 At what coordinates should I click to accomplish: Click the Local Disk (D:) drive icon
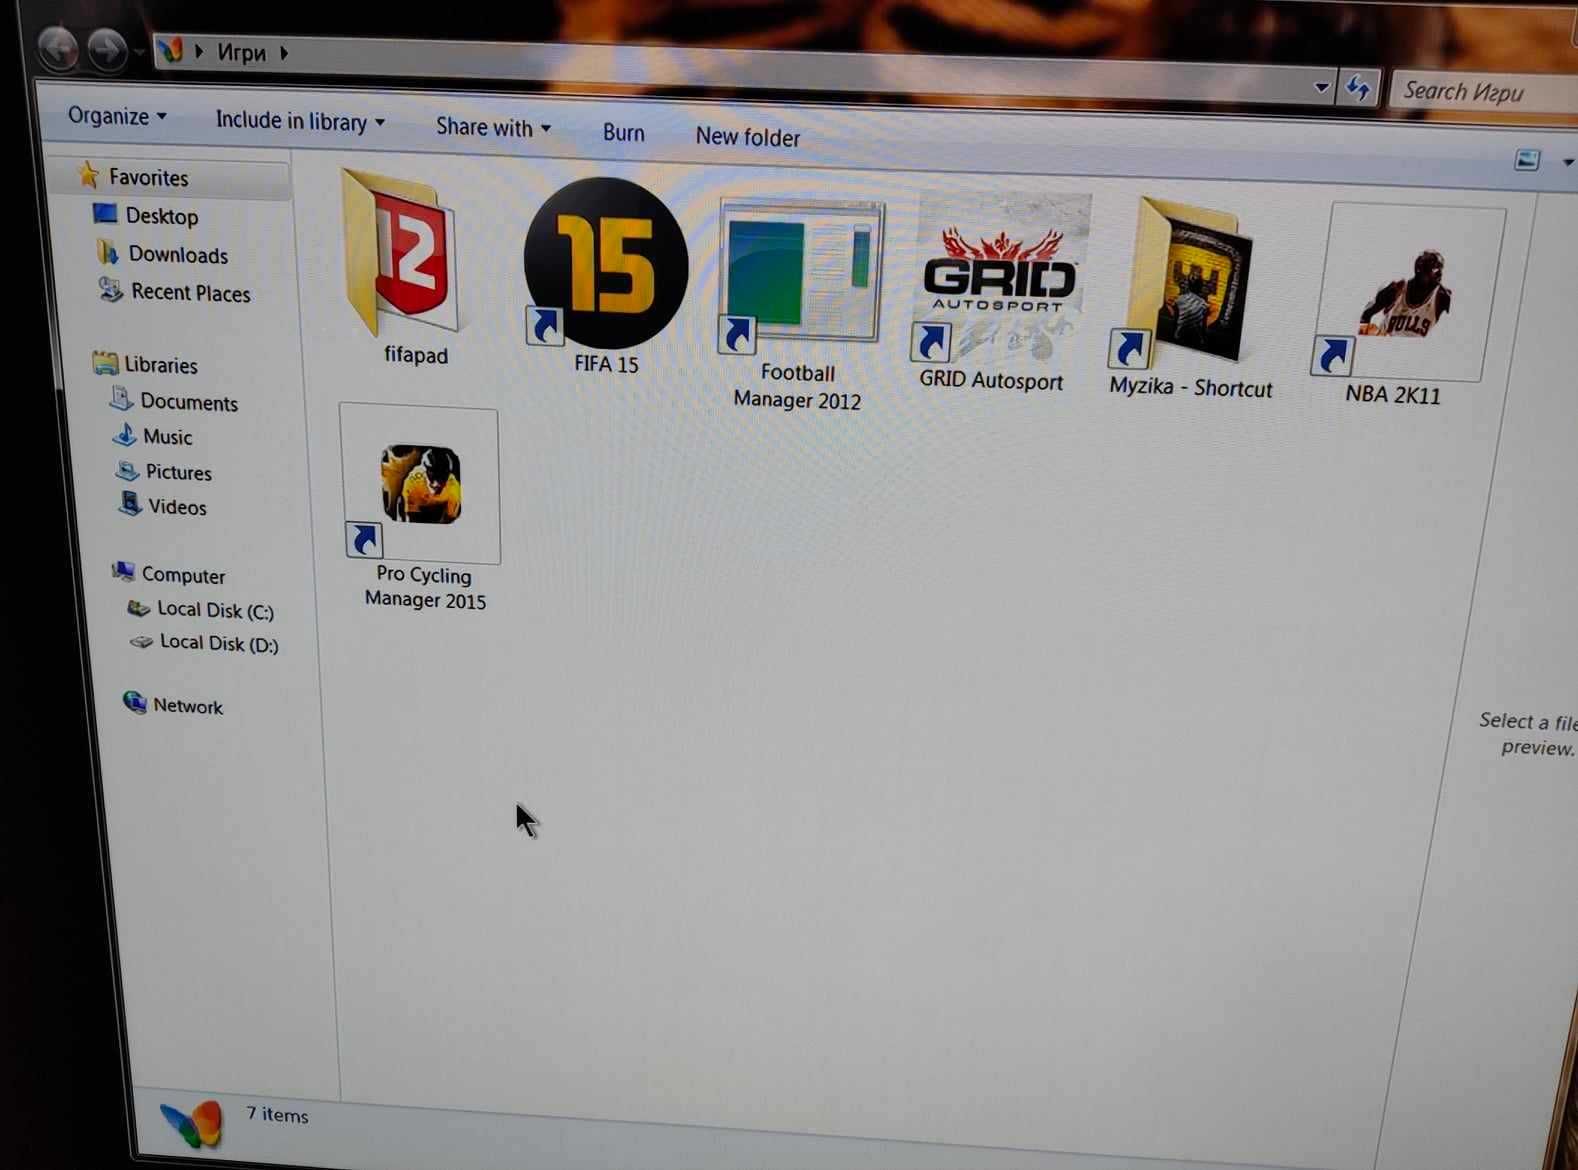(142, 642)
